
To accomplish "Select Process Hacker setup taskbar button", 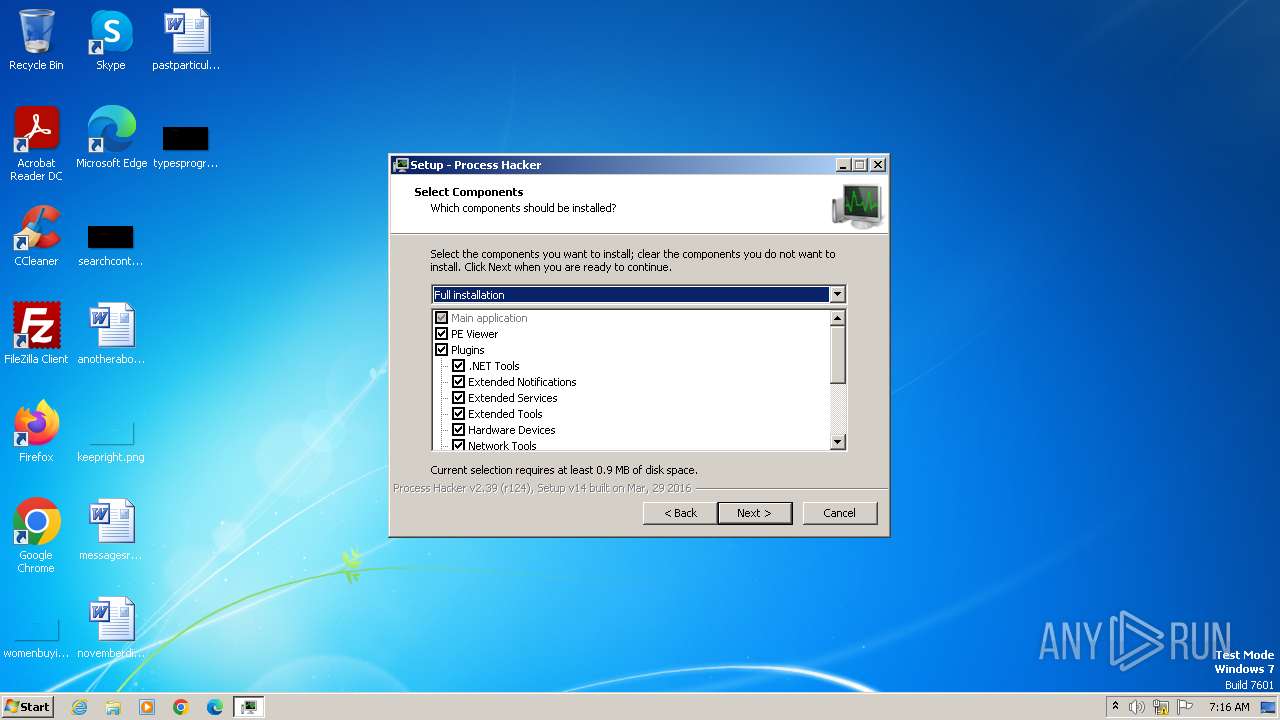I will (x=249, y=707).
